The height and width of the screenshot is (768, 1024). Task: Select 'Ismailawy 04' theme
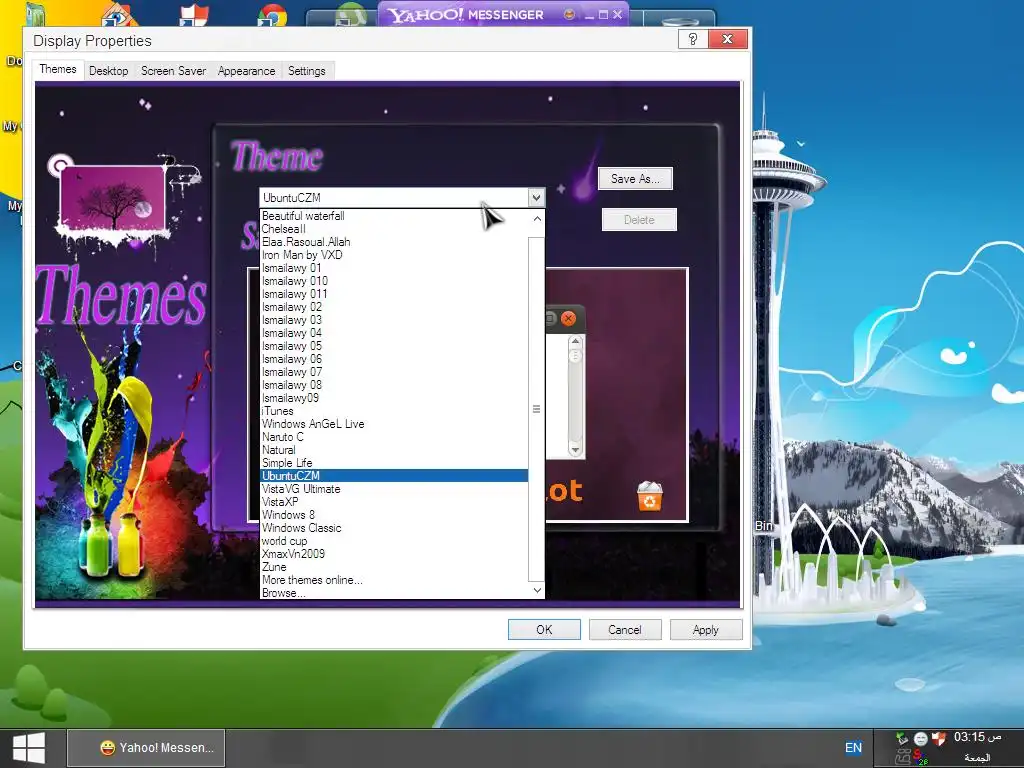tap(394, 333)
